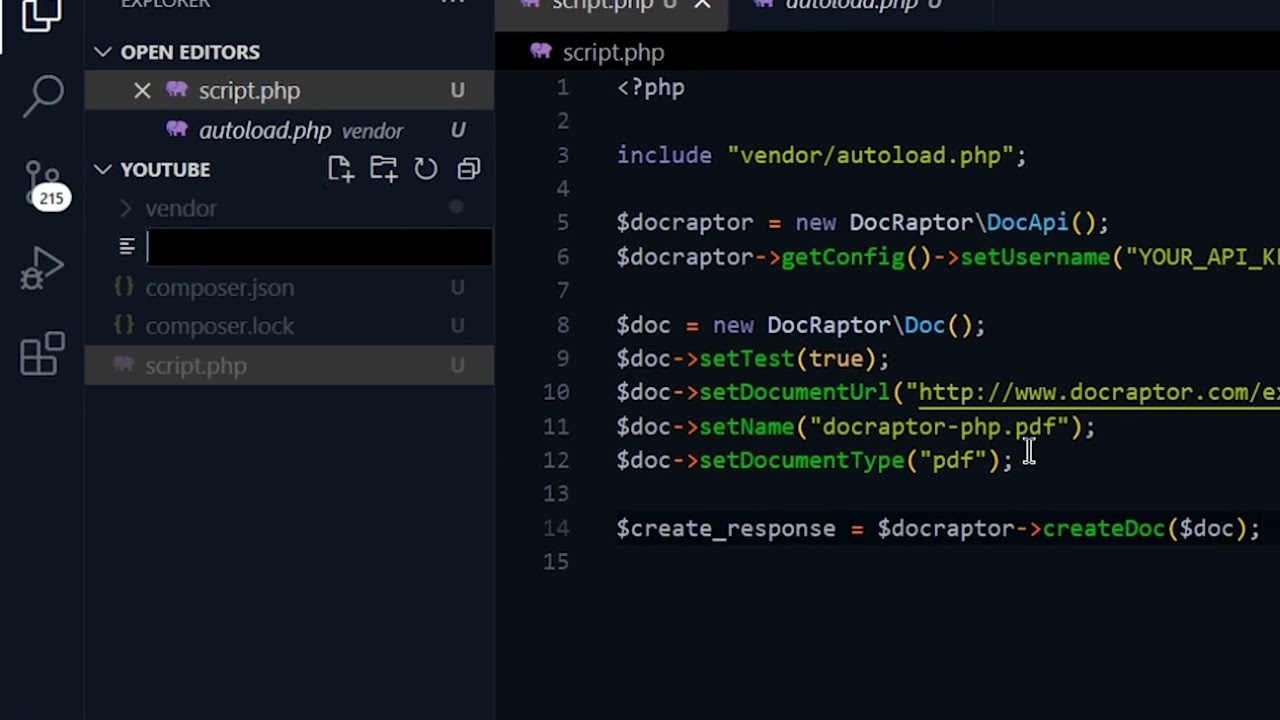Open composer.json in the file tree
The image size is (1280, 720).
(x=219, y=288)
